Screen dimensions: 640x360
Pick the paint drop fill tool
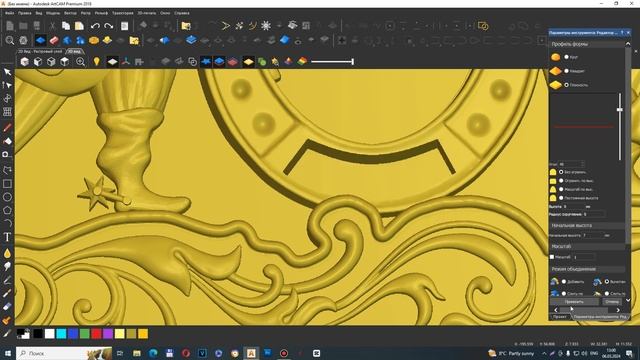[x=7, y=253]
